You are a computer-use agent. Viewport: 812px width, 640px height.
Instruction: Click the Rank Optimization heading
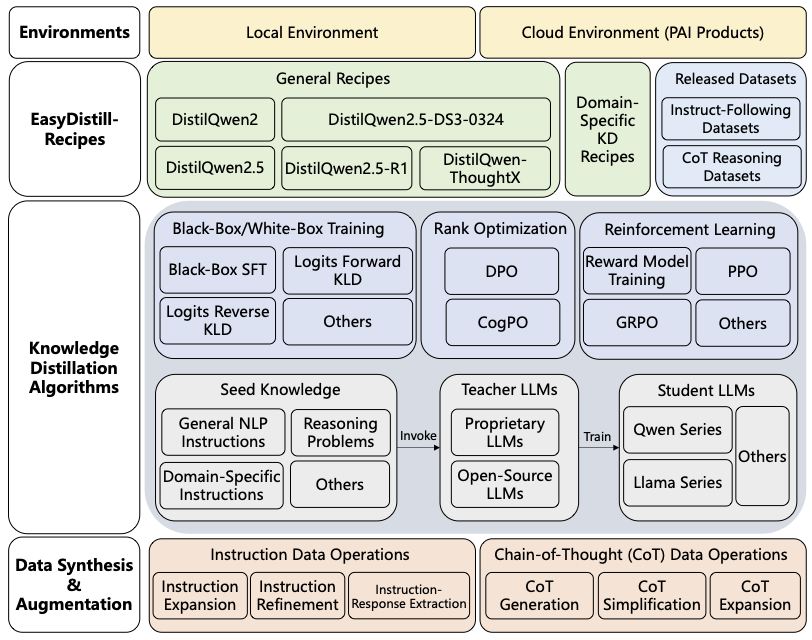coord(500,229)
